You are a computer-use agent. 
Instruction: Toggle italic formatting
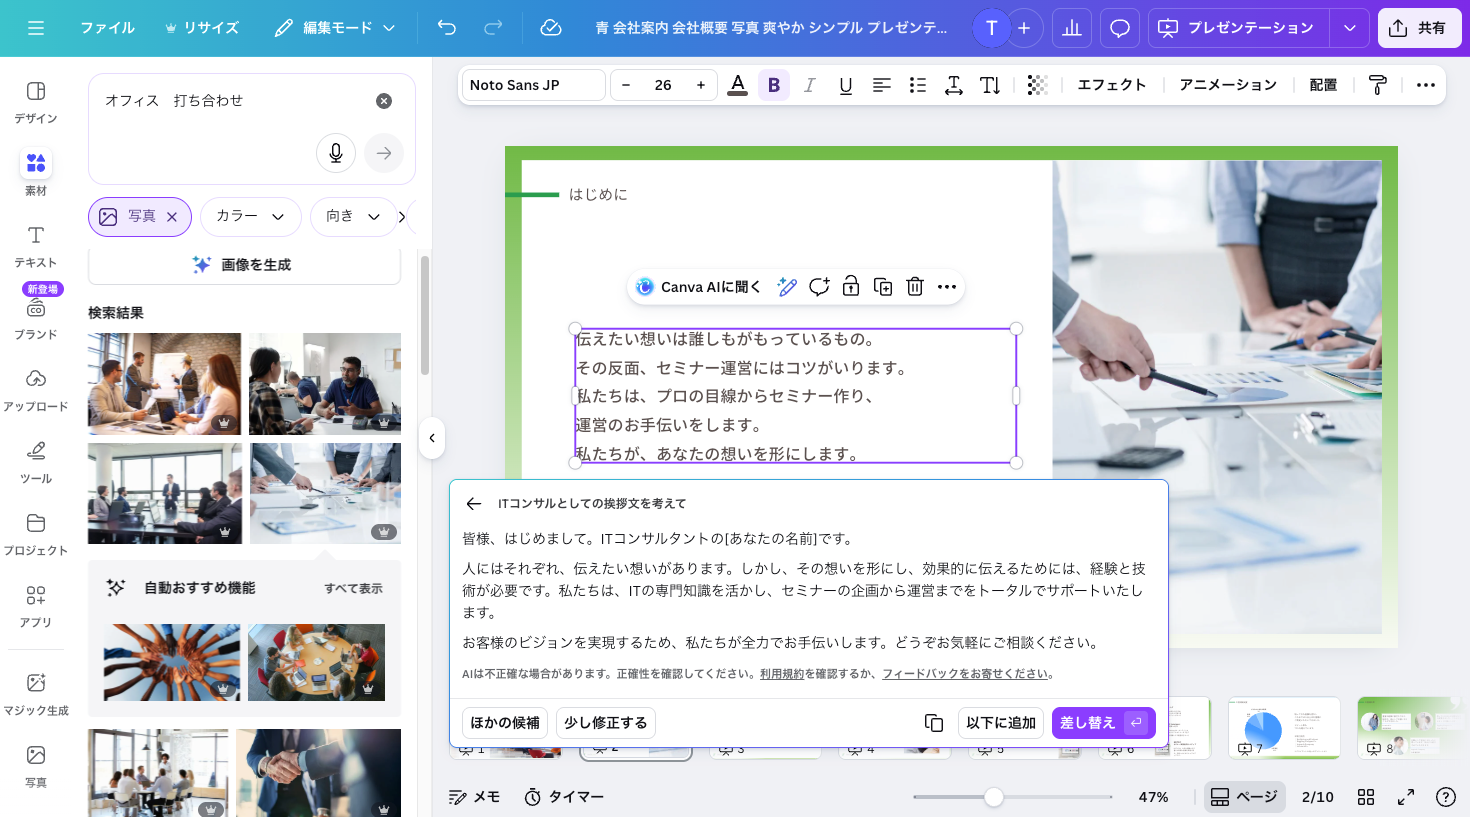(809, 85)
